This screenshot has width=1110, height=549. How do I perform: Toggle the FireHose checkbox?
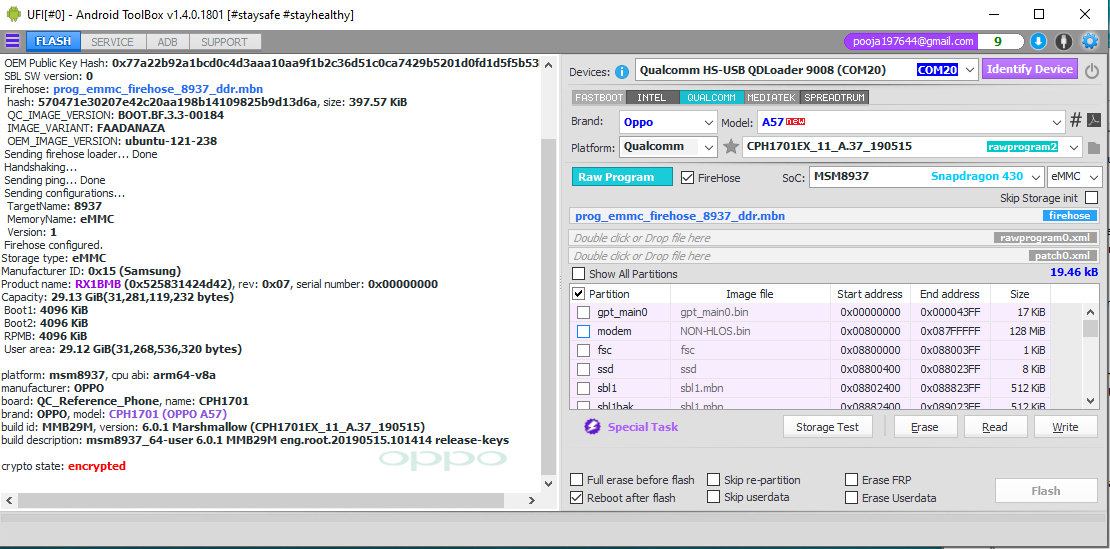pos(686,178)
